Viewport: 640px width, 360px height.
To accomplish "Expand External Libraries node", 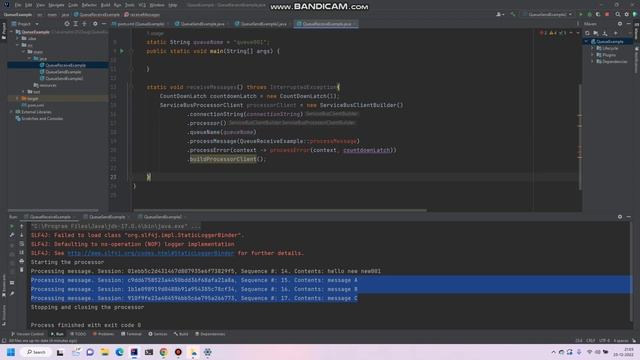I will [x=12, y=112].
